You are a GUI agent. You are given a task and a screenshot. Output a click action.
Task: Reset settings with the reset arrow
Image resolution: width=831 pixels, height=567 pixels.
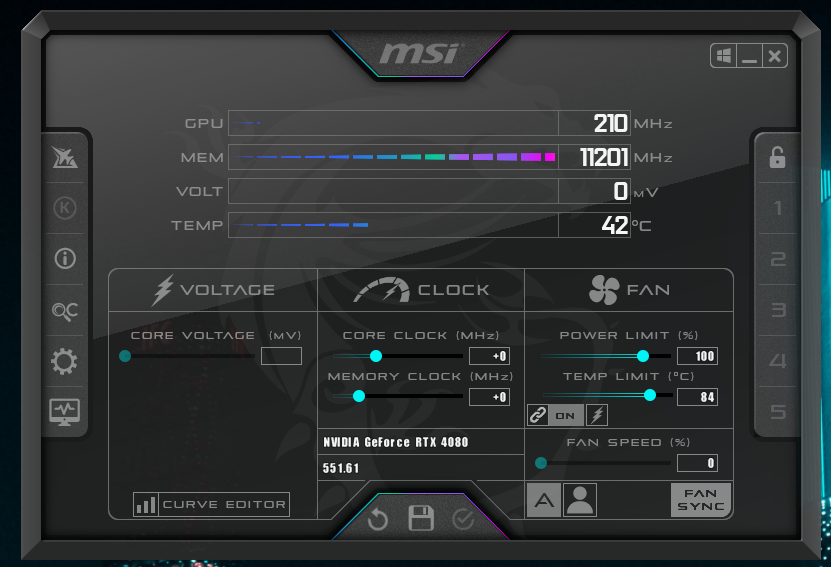pyautogui.click(x=377, y=519)
